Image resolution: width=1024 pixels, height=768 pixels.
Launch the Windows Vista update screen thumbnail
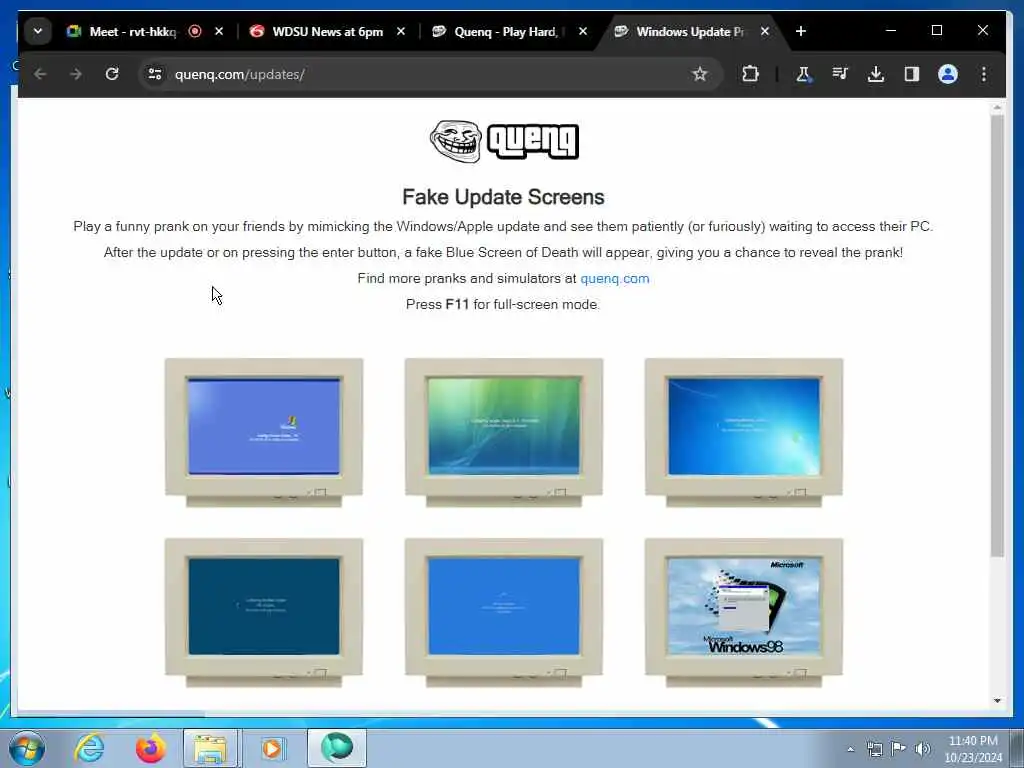coord(504,432)
